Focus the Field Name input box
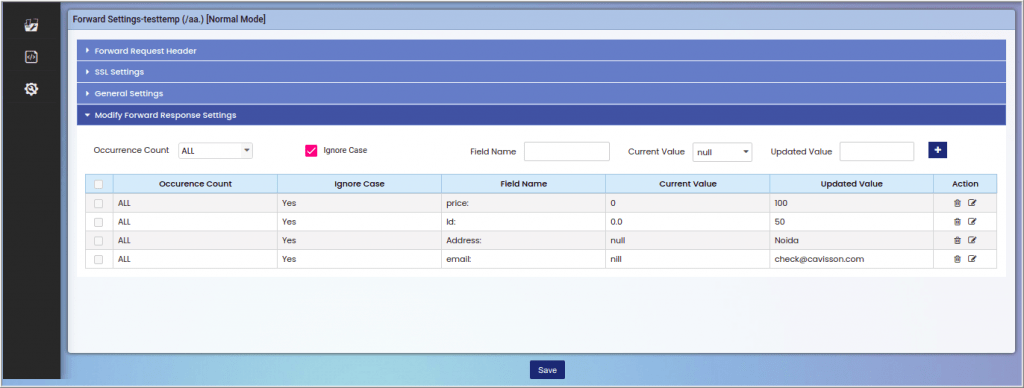Screen dimensions: 1024x388 point(567,152)
